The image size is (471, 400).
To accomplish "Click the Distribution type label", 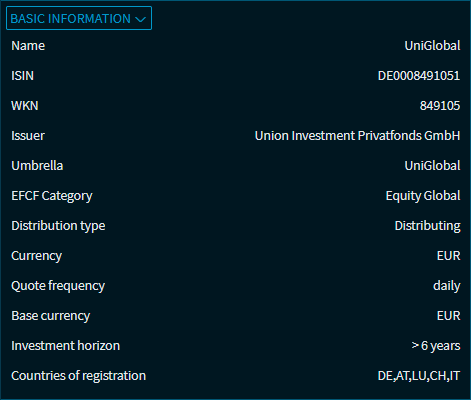I will click(58, 226).
